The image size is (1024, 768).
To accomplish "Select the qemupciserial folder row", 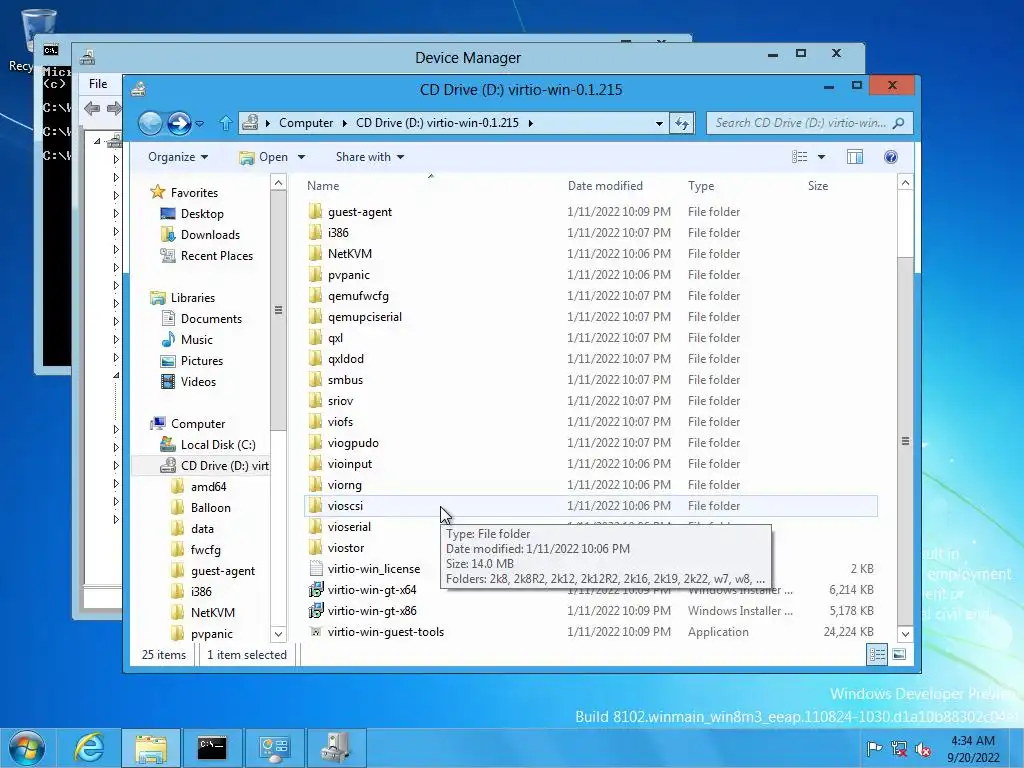I will pos(590,317).
